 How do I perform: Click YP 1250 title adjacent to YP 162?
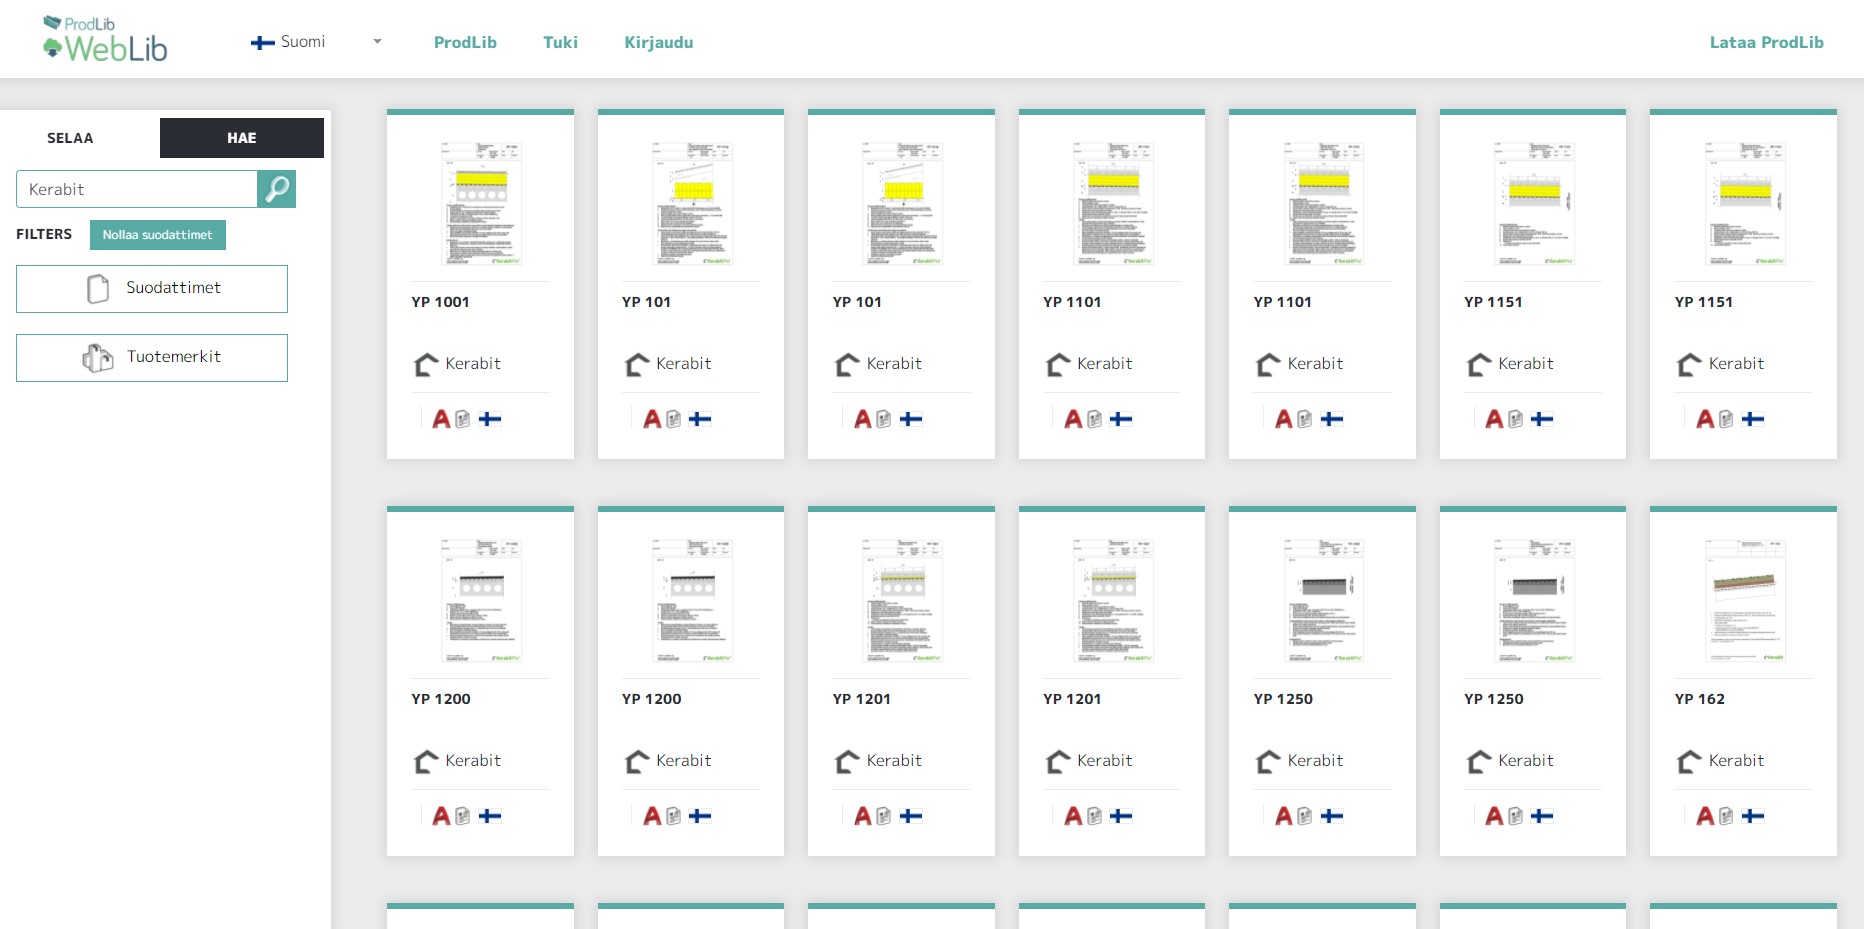[1494, 699]
